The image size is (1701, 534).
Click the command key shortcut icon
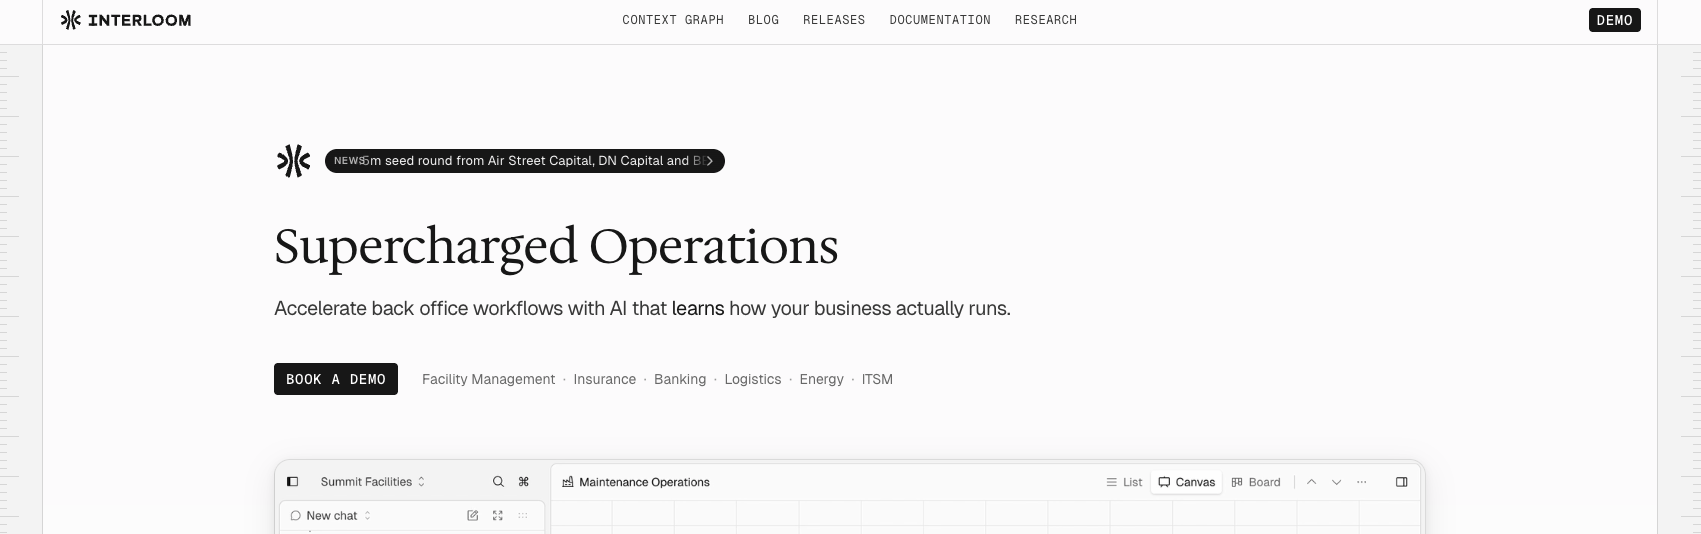click(524, 482)
